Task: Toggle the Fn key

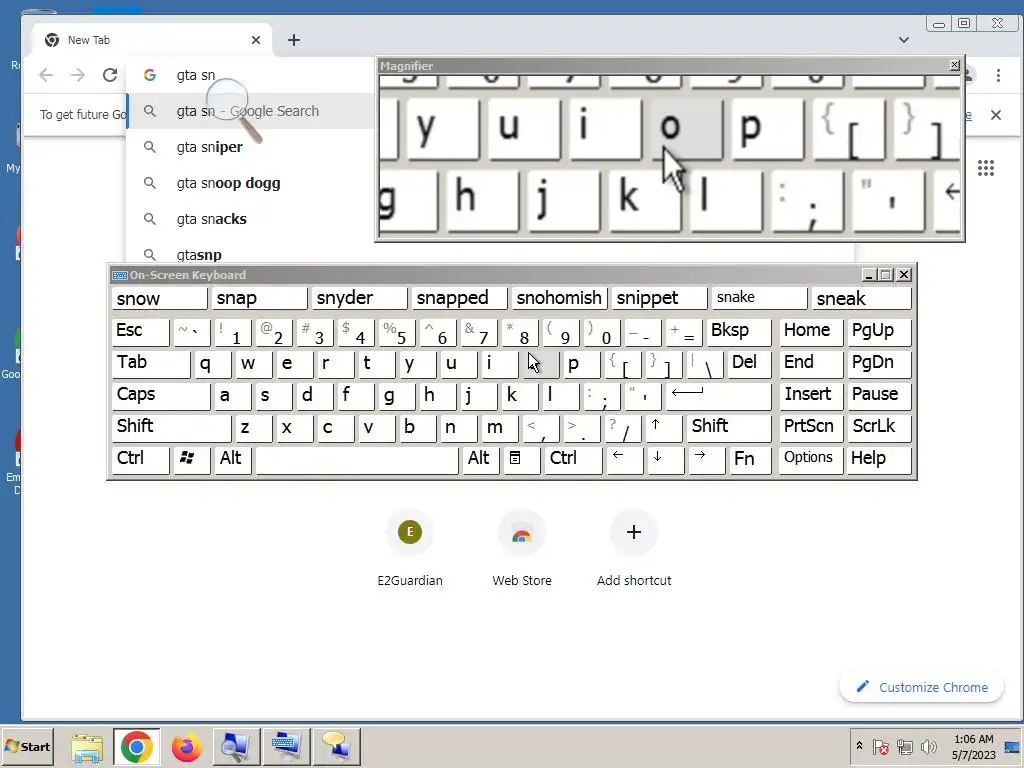Action: click(x=750, y=460)
